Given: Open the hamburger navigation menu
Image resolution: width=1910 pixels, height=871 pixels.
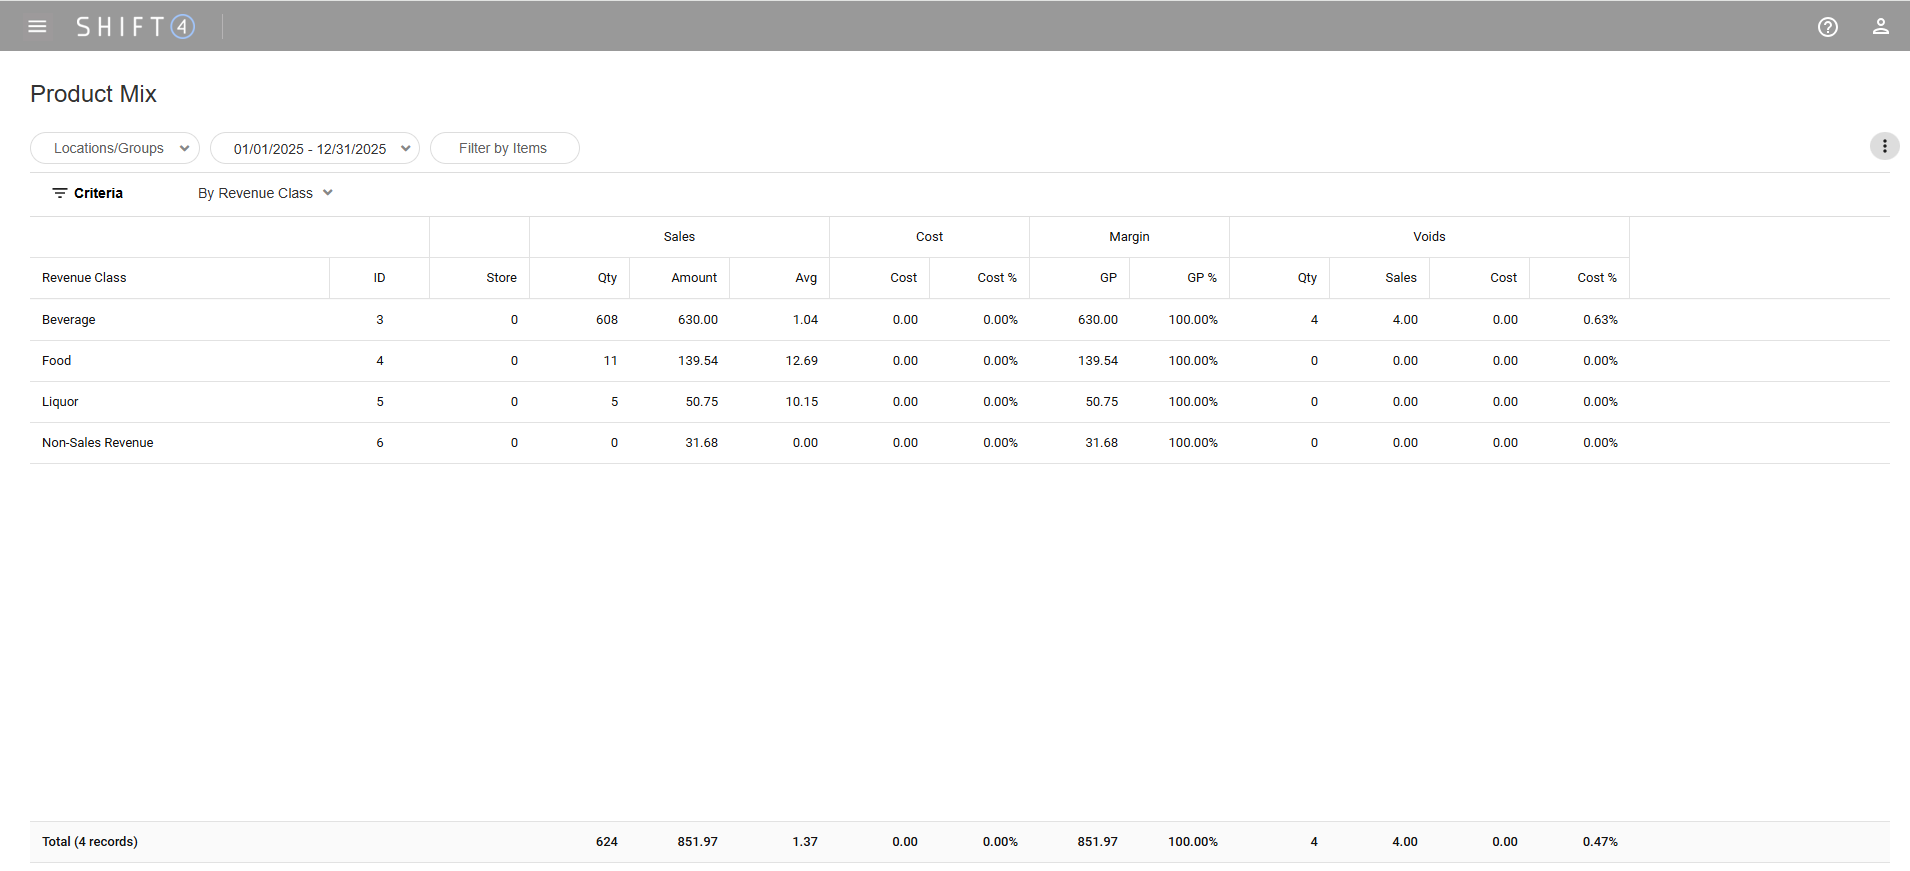Looking at the screenshot, I should [37, 26].
